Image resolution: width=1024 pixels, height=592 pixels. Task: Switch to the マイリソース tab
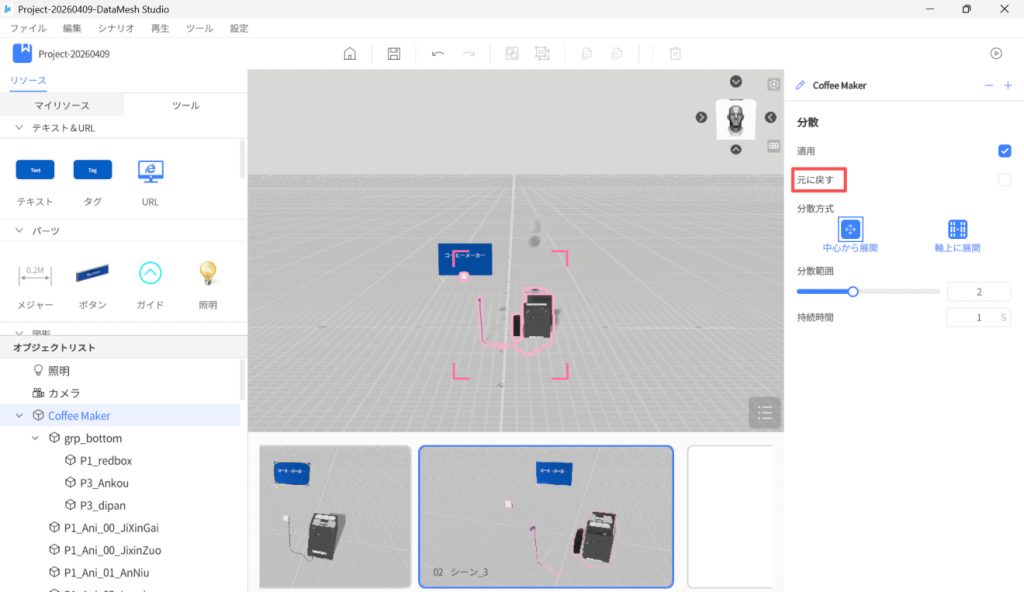click(x=62, y=105)
